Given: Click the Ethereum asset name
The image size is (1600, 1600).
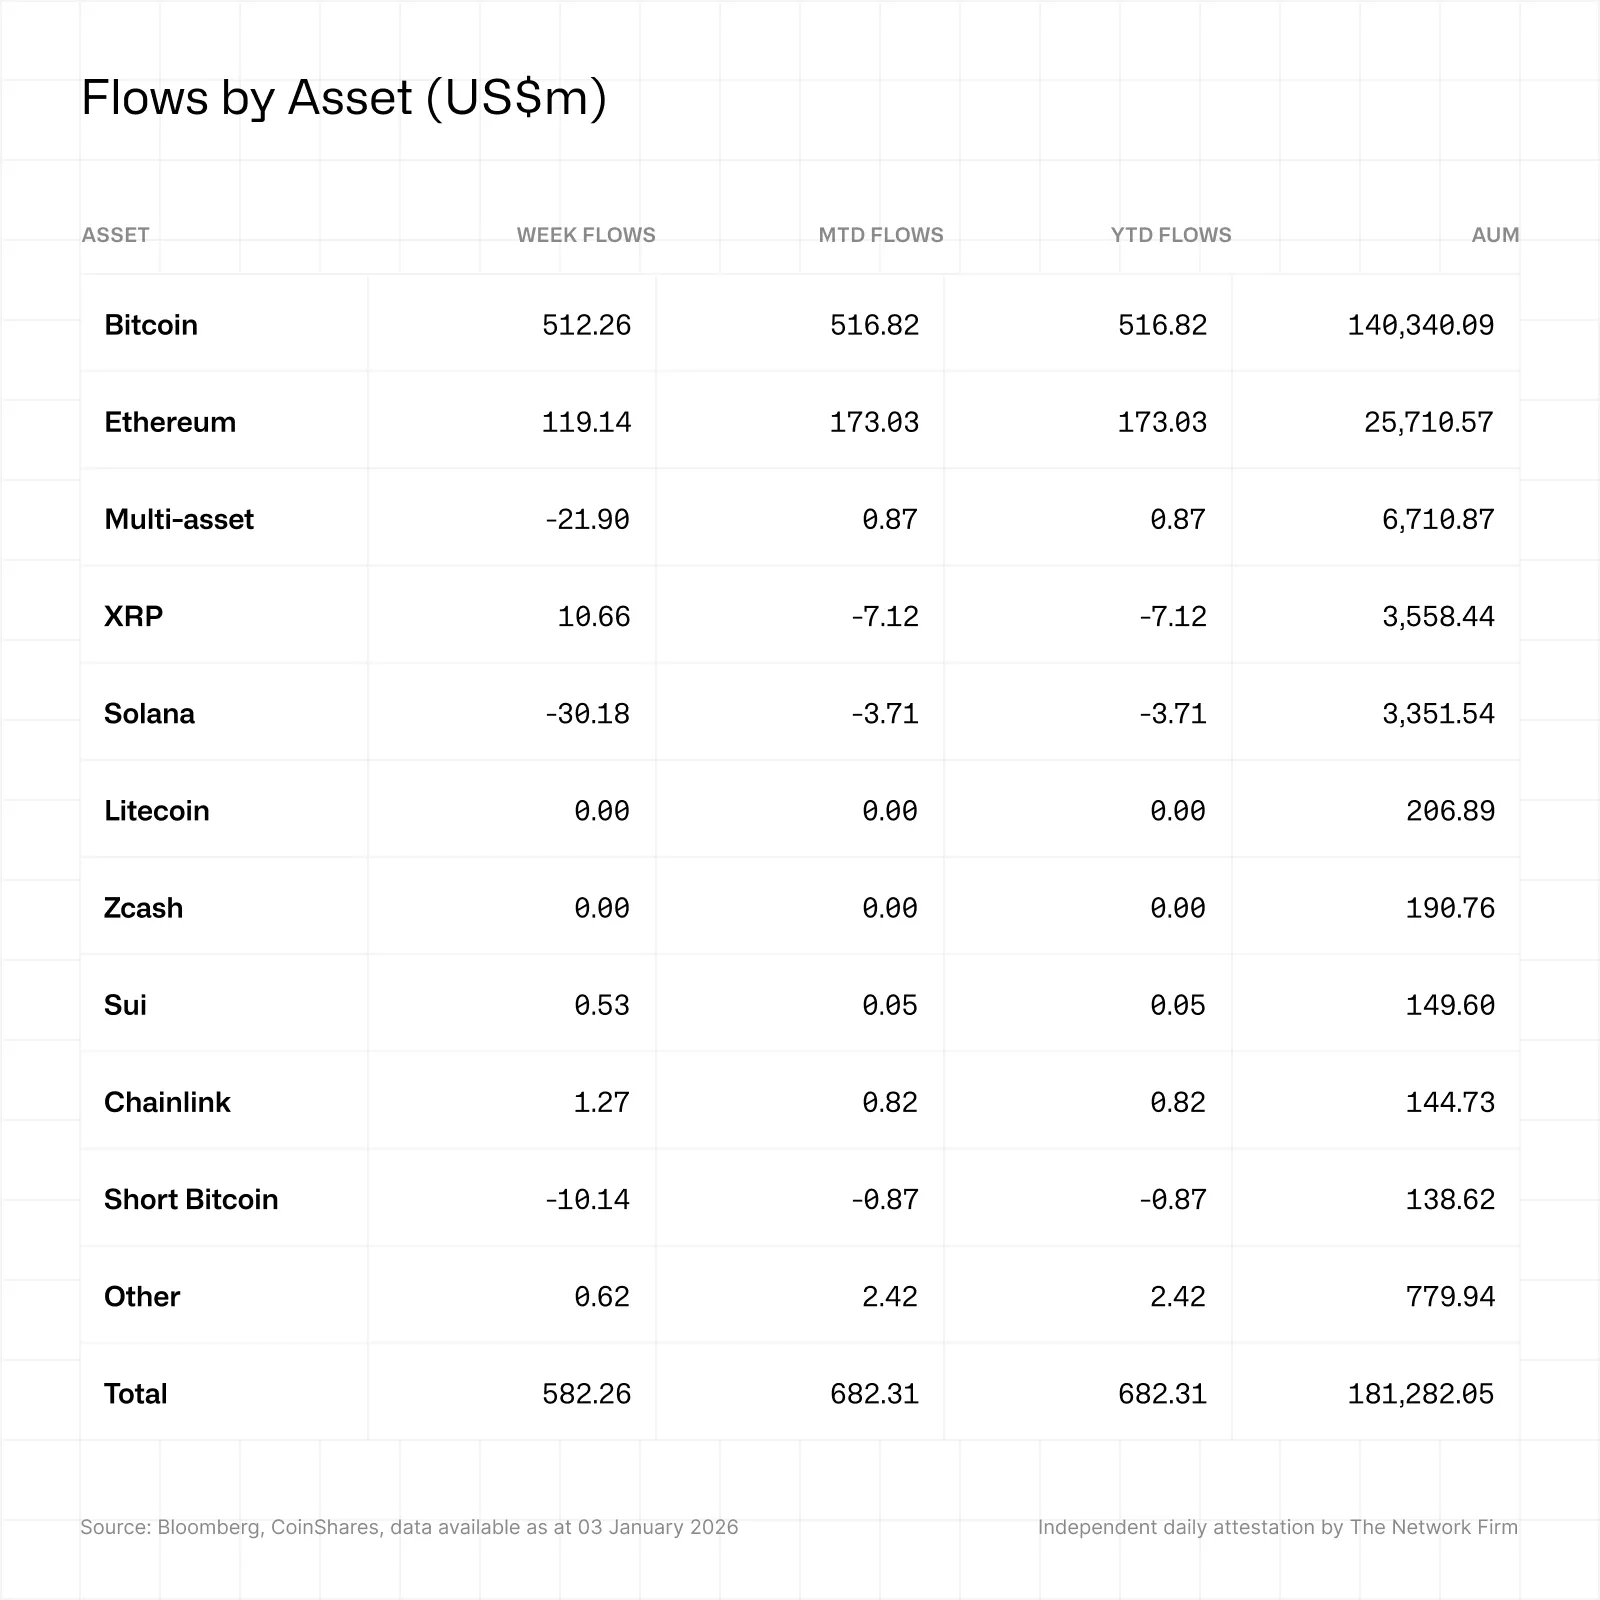Looking at the screenshot, I should tap(170, 422).
